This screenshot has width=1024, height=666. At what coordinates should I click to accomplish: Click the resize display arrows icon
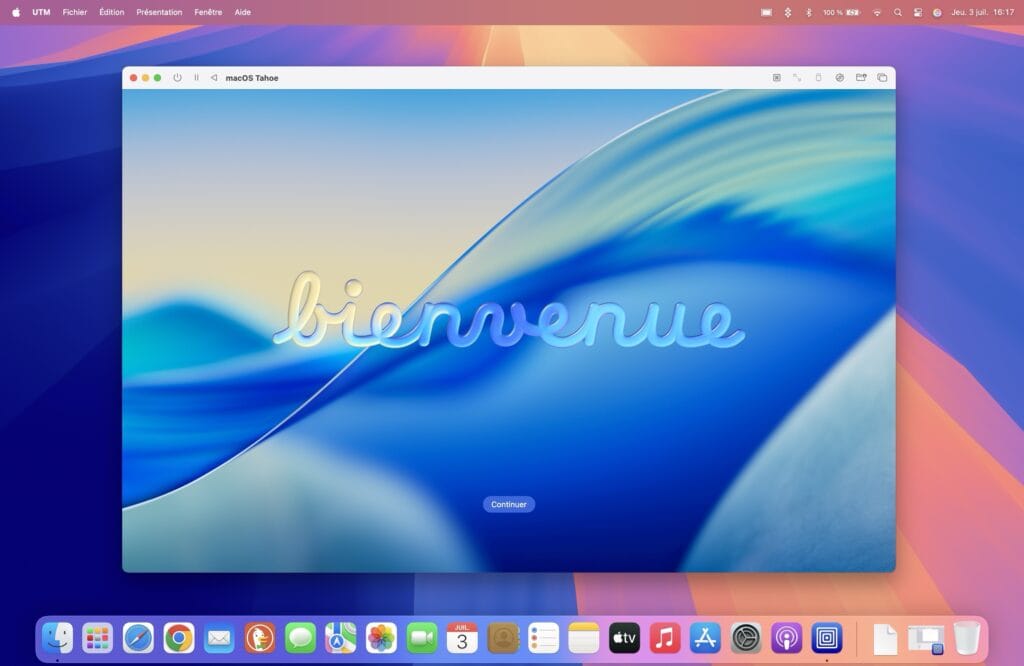797,78
